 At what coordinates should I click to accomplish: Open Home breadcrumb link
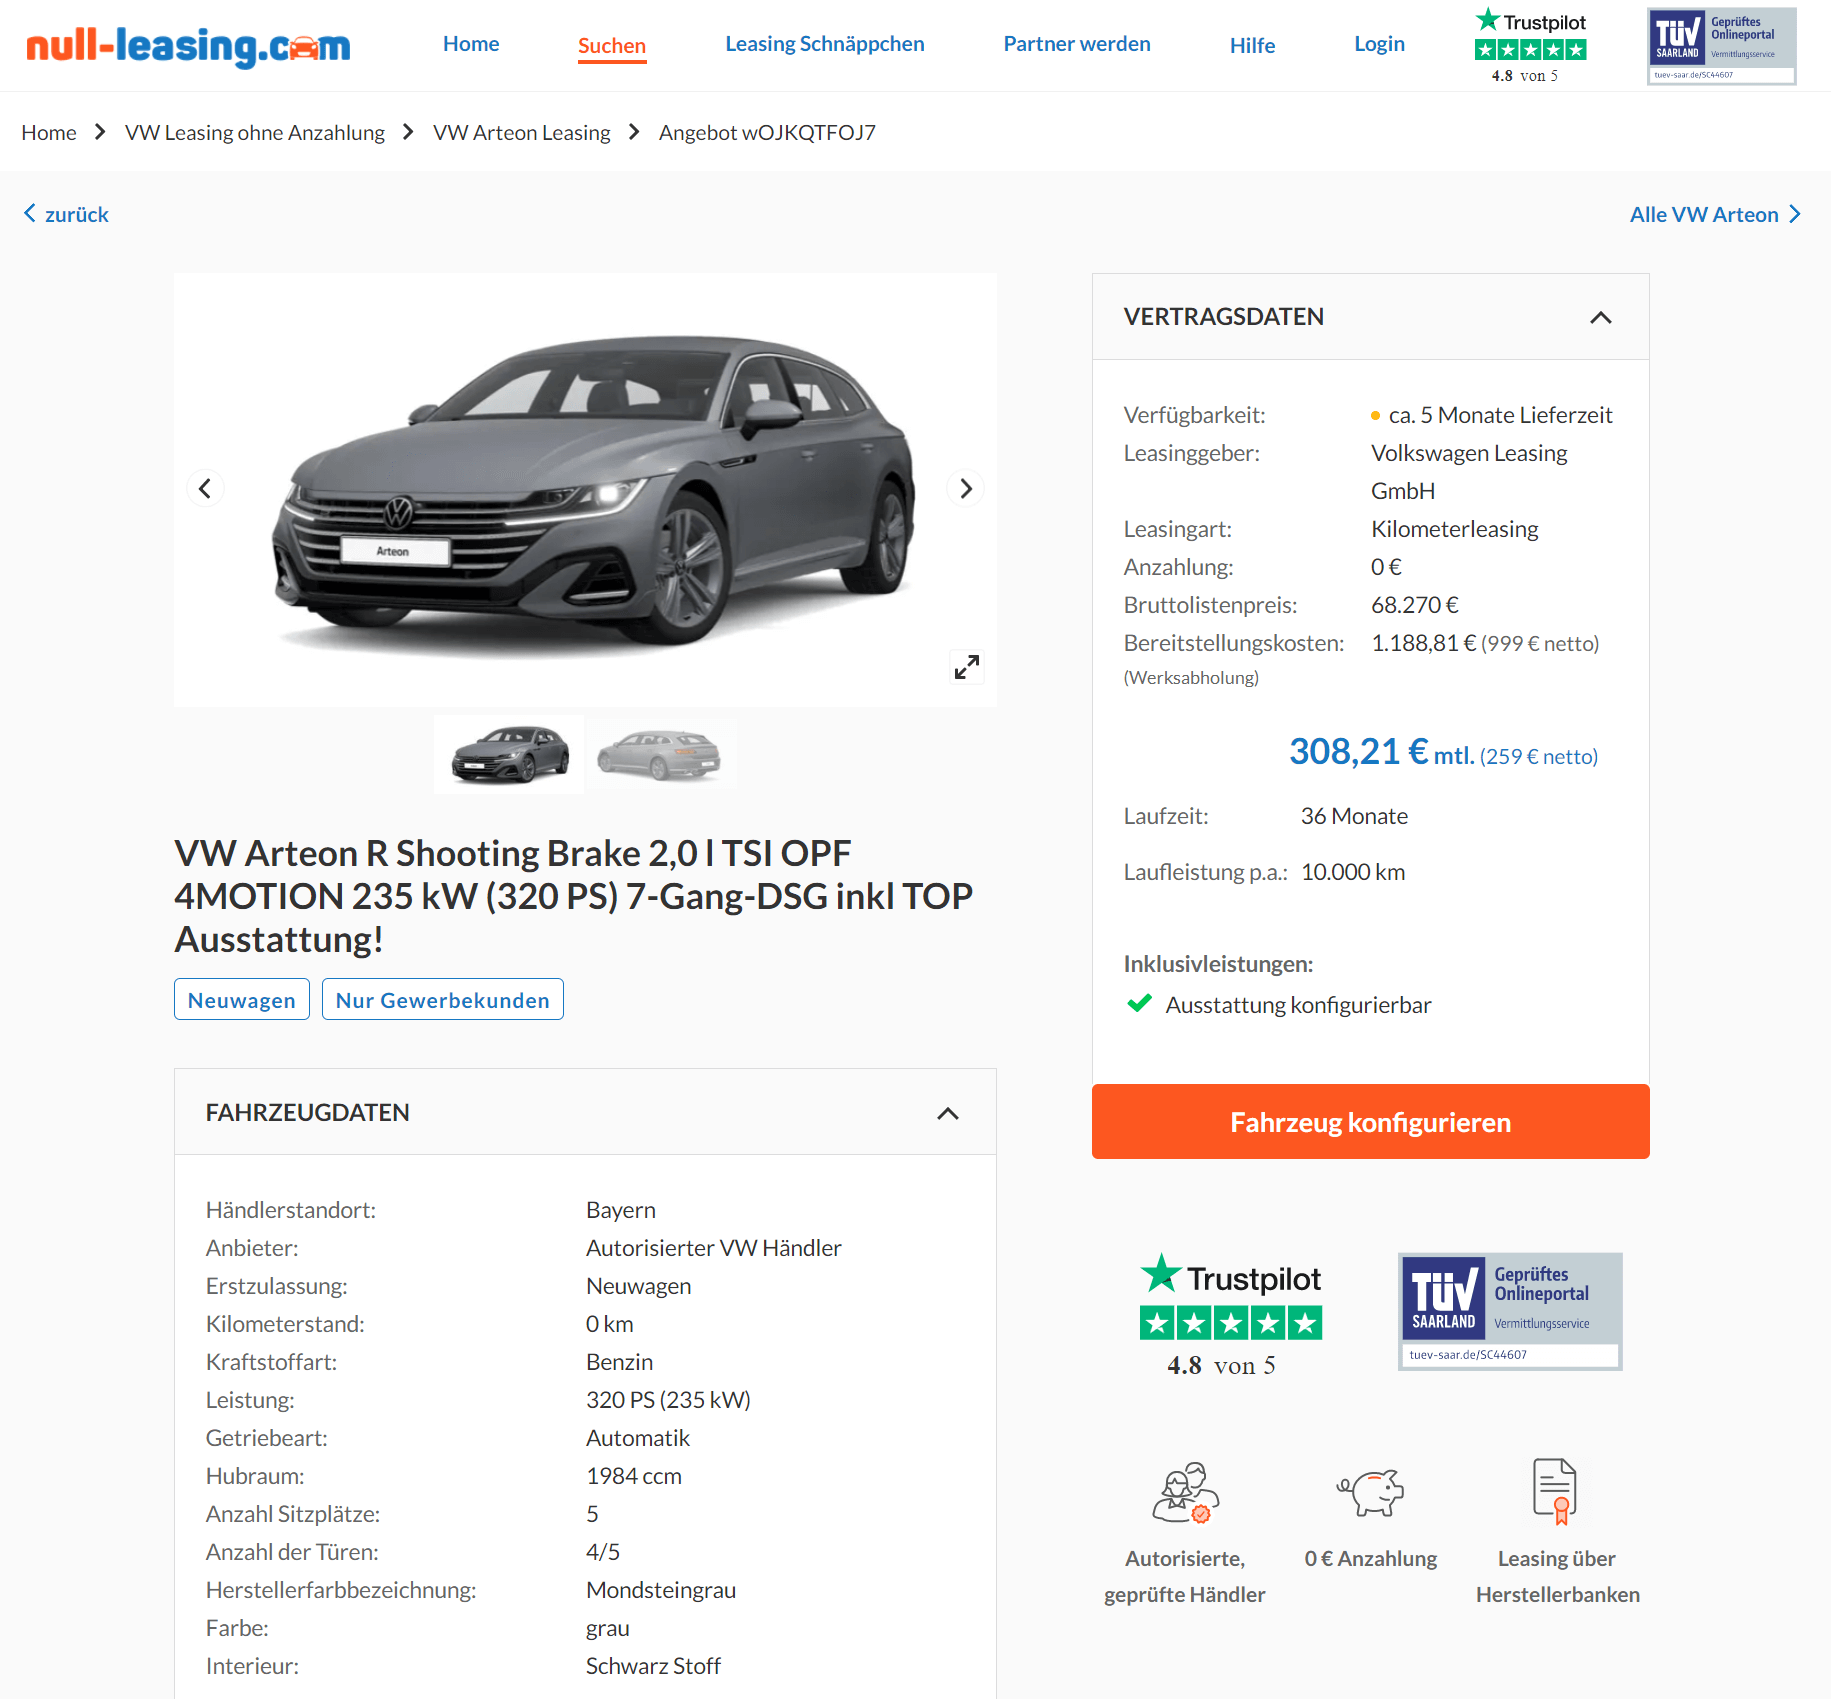coord(49,132)
